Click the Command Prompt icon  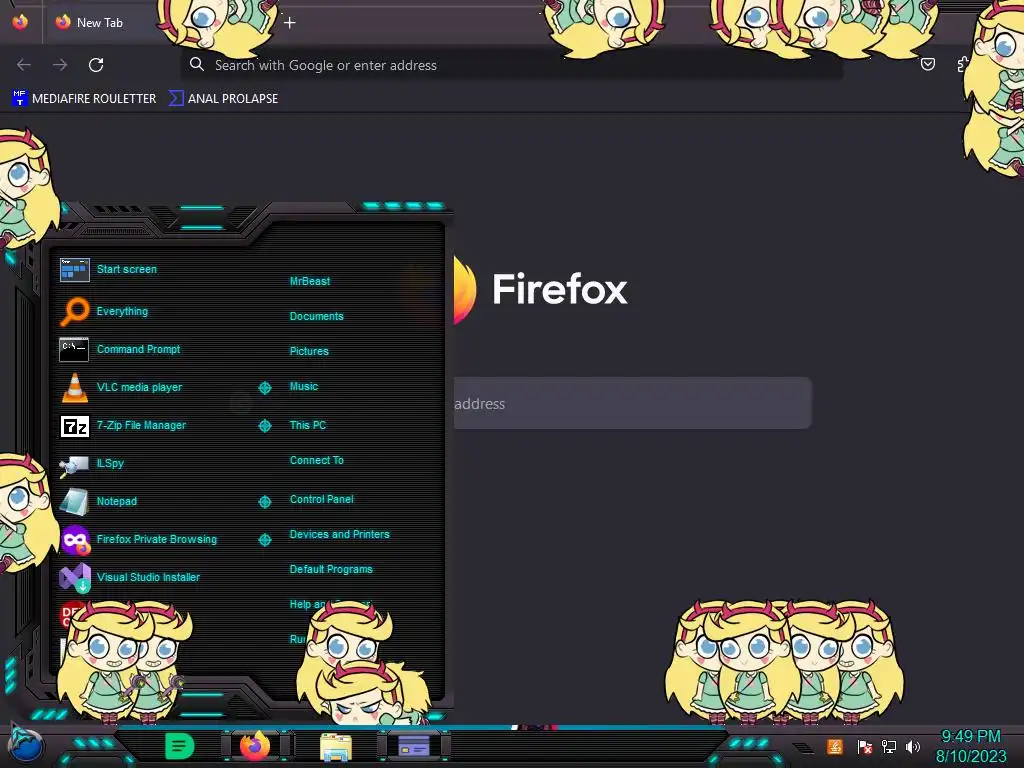coord(74,349)
